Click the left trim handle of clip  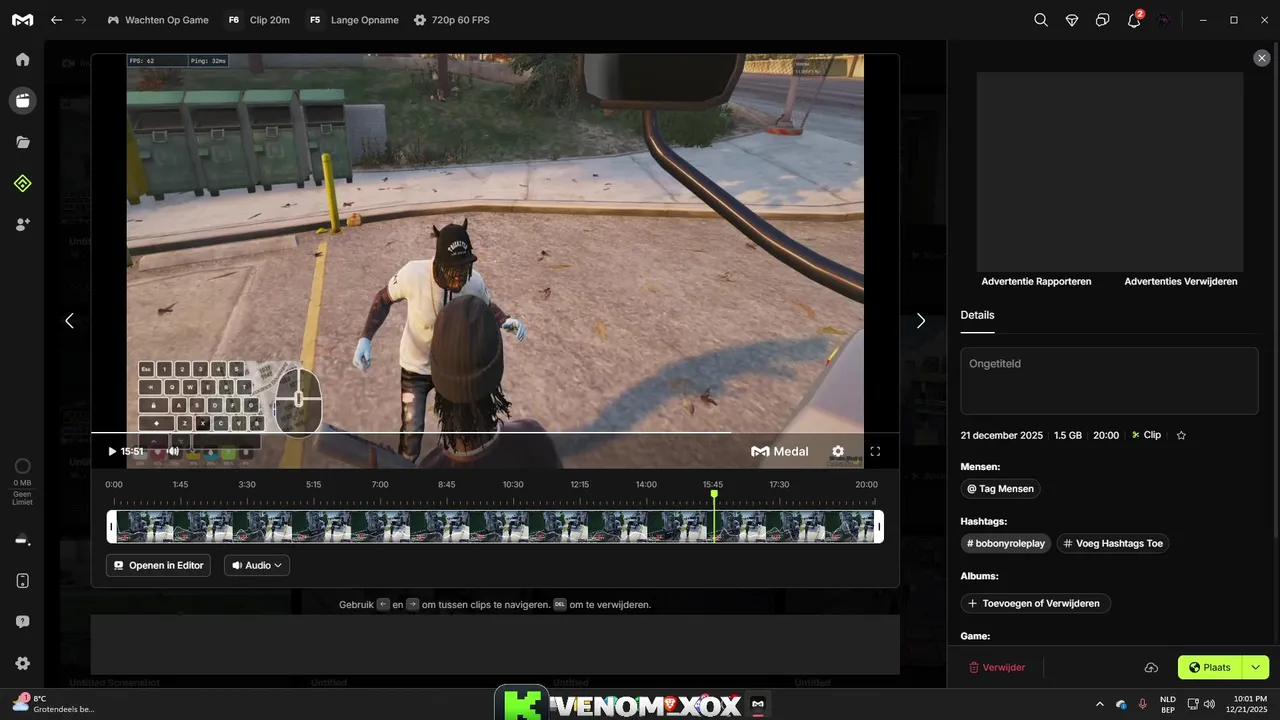click(112, 527)
